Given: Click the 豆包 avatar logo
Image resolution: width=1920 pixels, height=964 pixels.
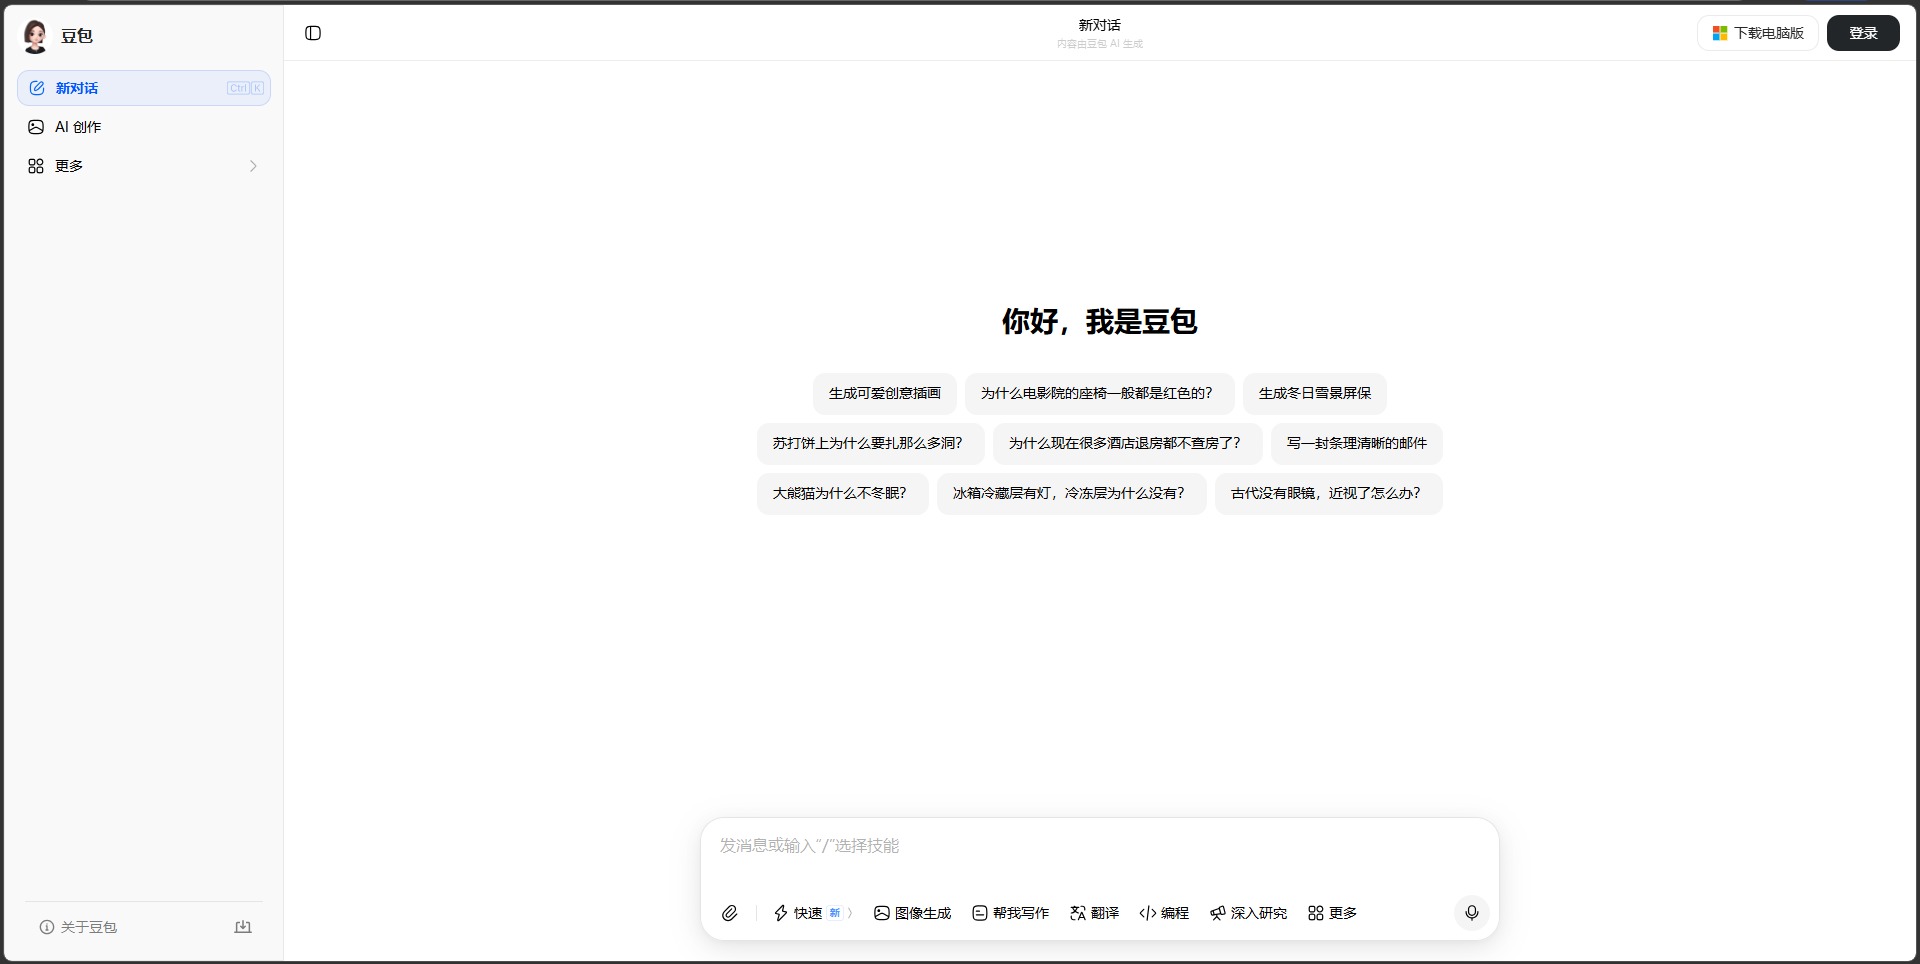Looking at the screenshot, I should (36, 36).
